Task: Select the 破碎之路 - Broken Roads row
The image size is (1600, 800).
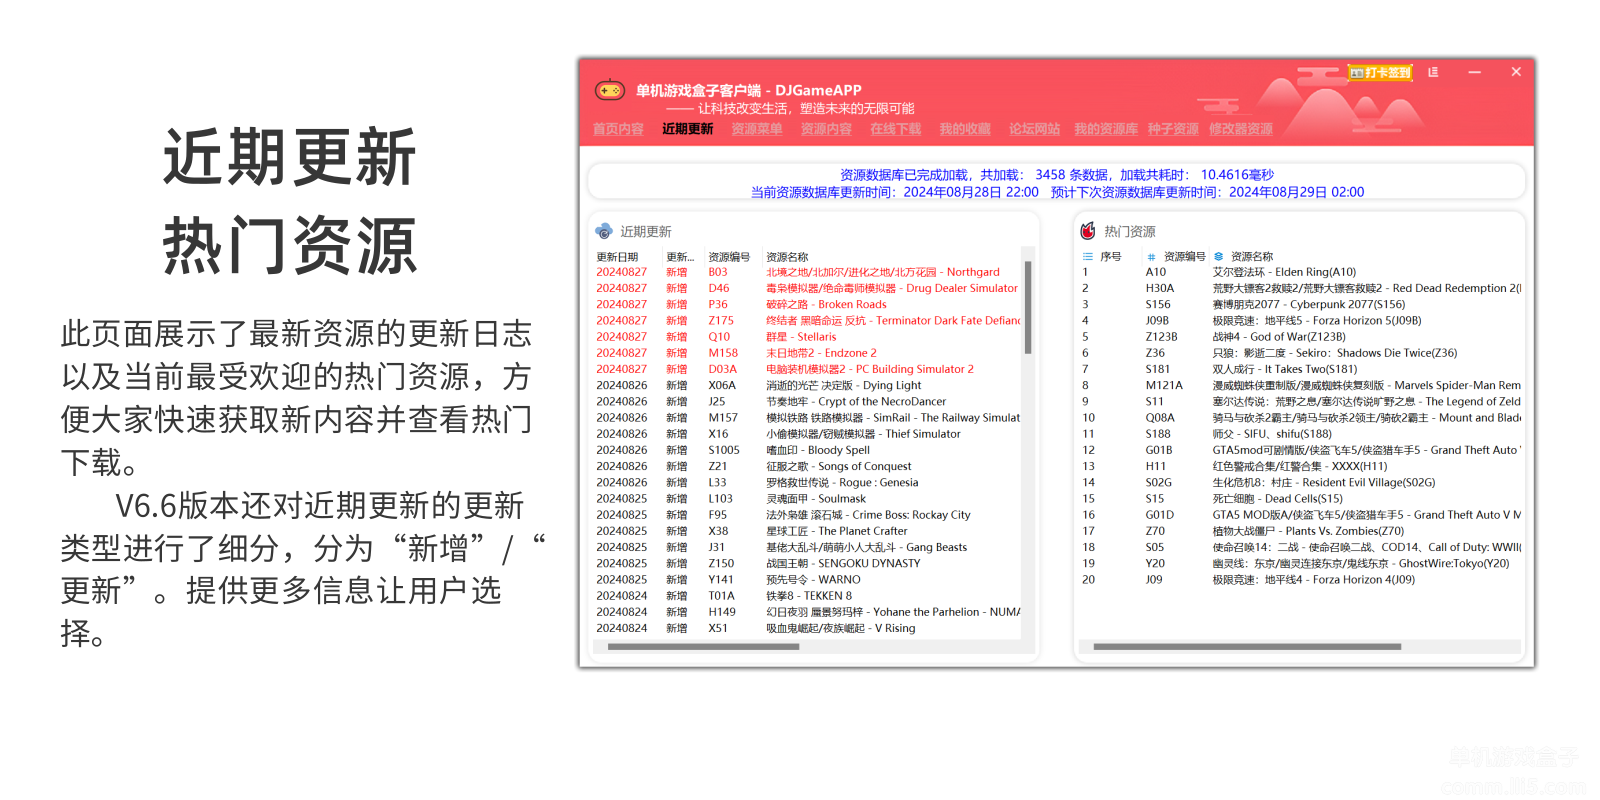Action: (808, 304)
